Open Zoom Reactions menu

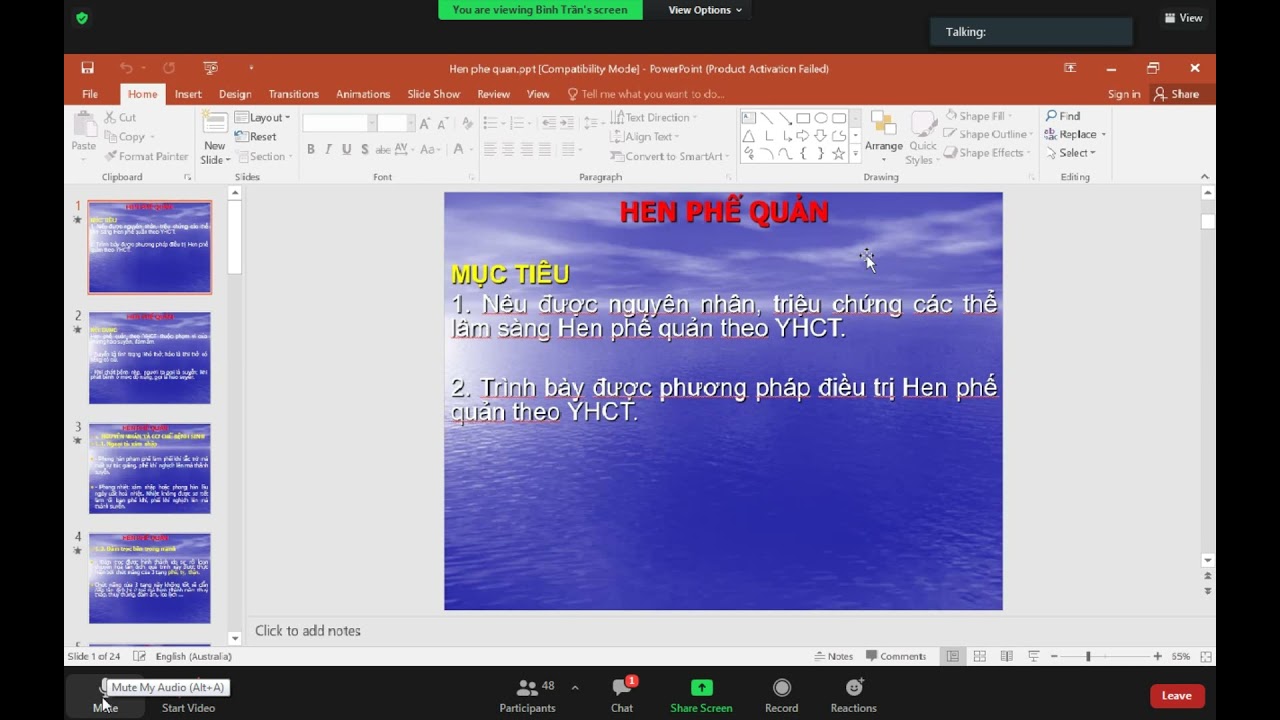(853, 696)
